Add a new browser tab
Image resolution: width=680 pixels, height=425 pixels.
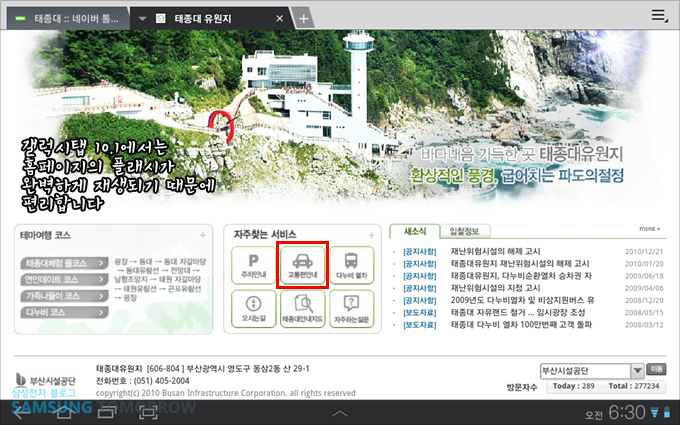pos(303,19)
